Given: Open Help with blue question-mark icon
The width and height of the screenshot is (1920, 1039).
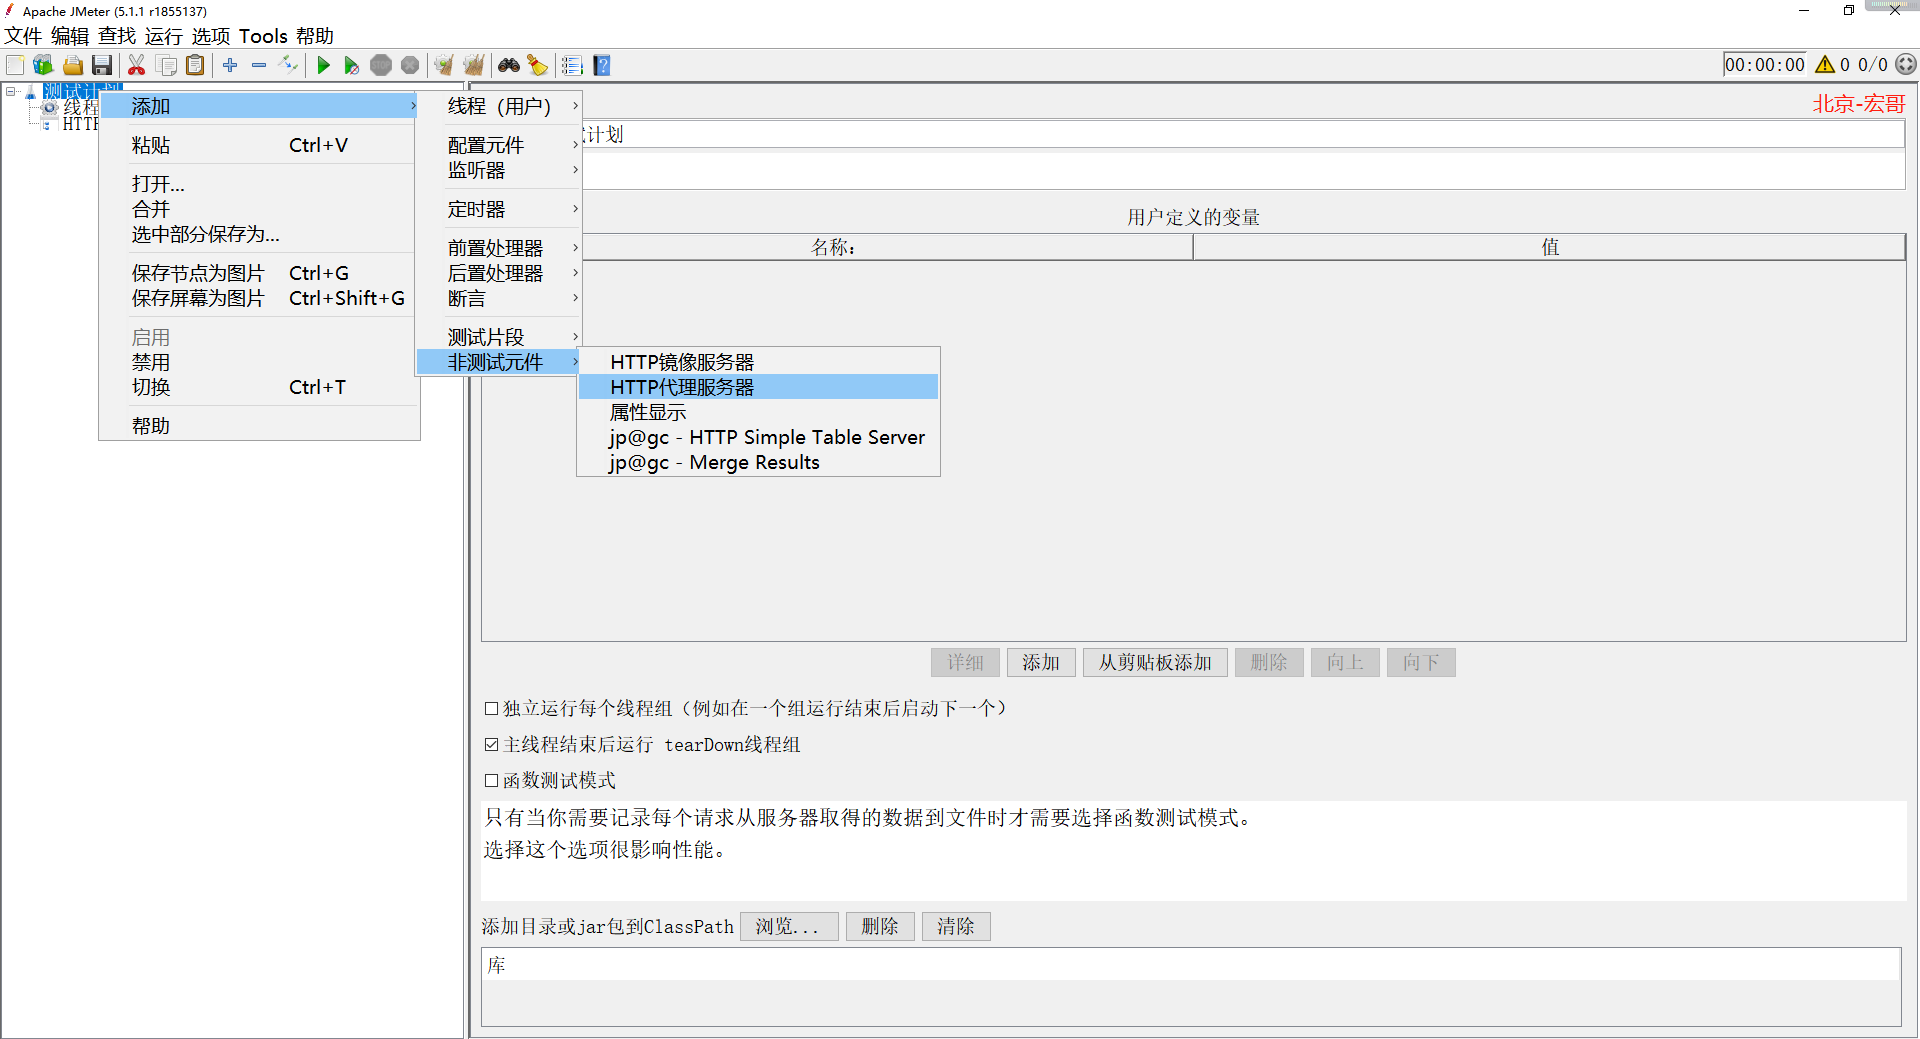Looking at the screenshot, I should coord(602,65).
